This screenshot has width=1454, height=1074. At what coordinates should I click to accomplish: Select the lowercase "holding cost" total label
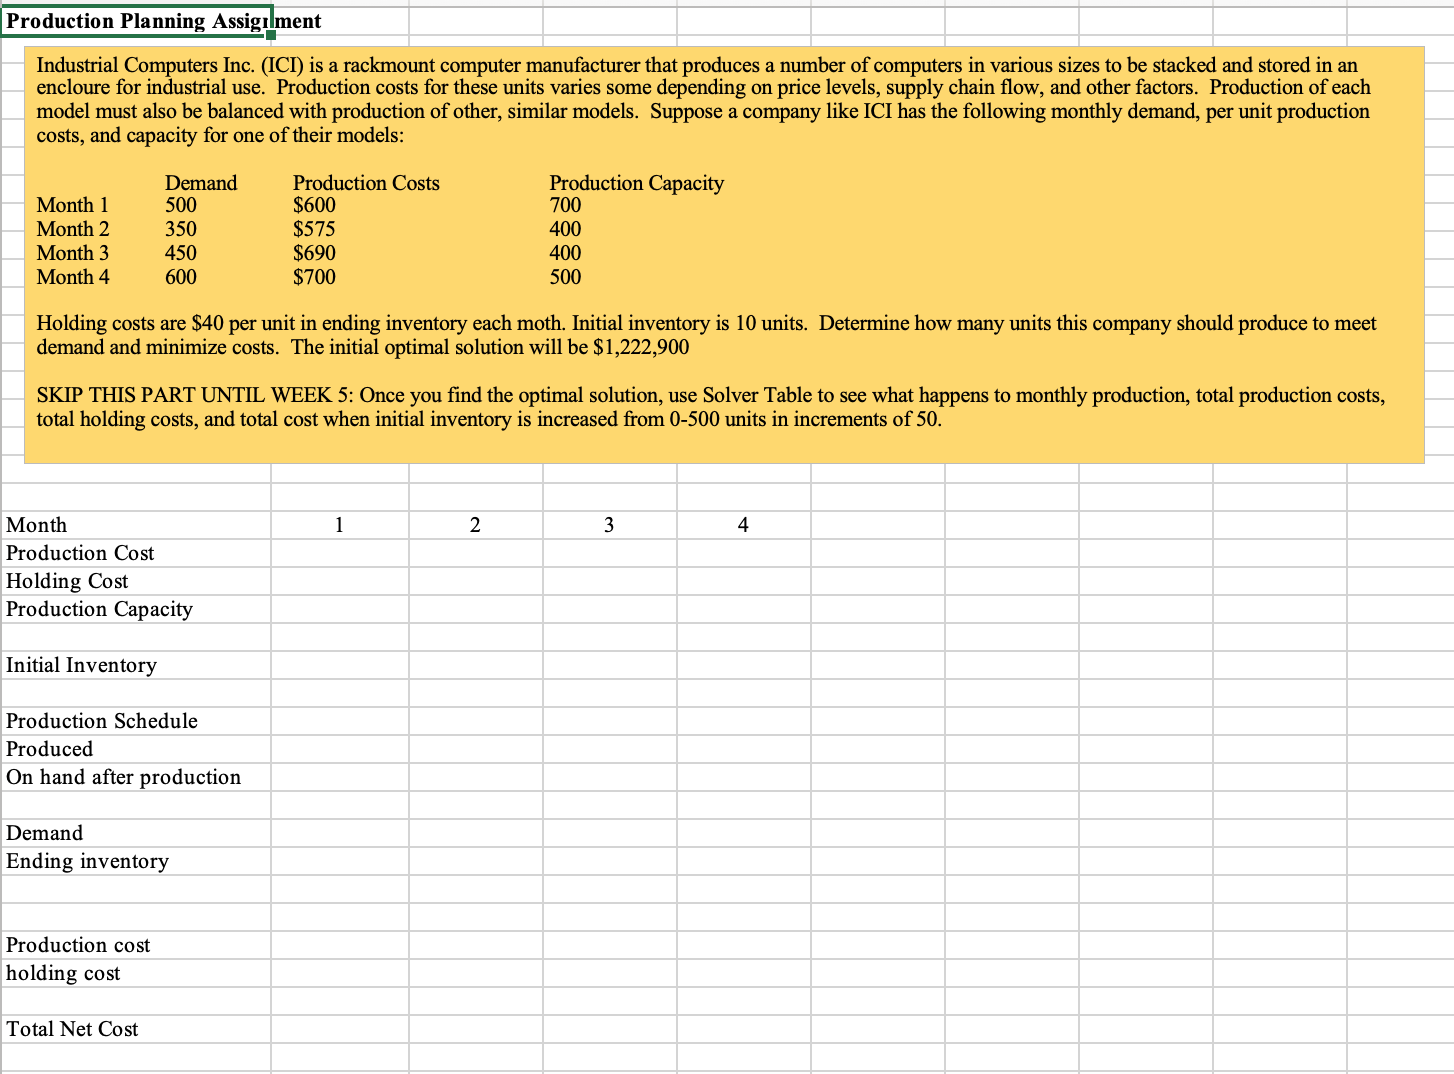click(x=136, y=973)
